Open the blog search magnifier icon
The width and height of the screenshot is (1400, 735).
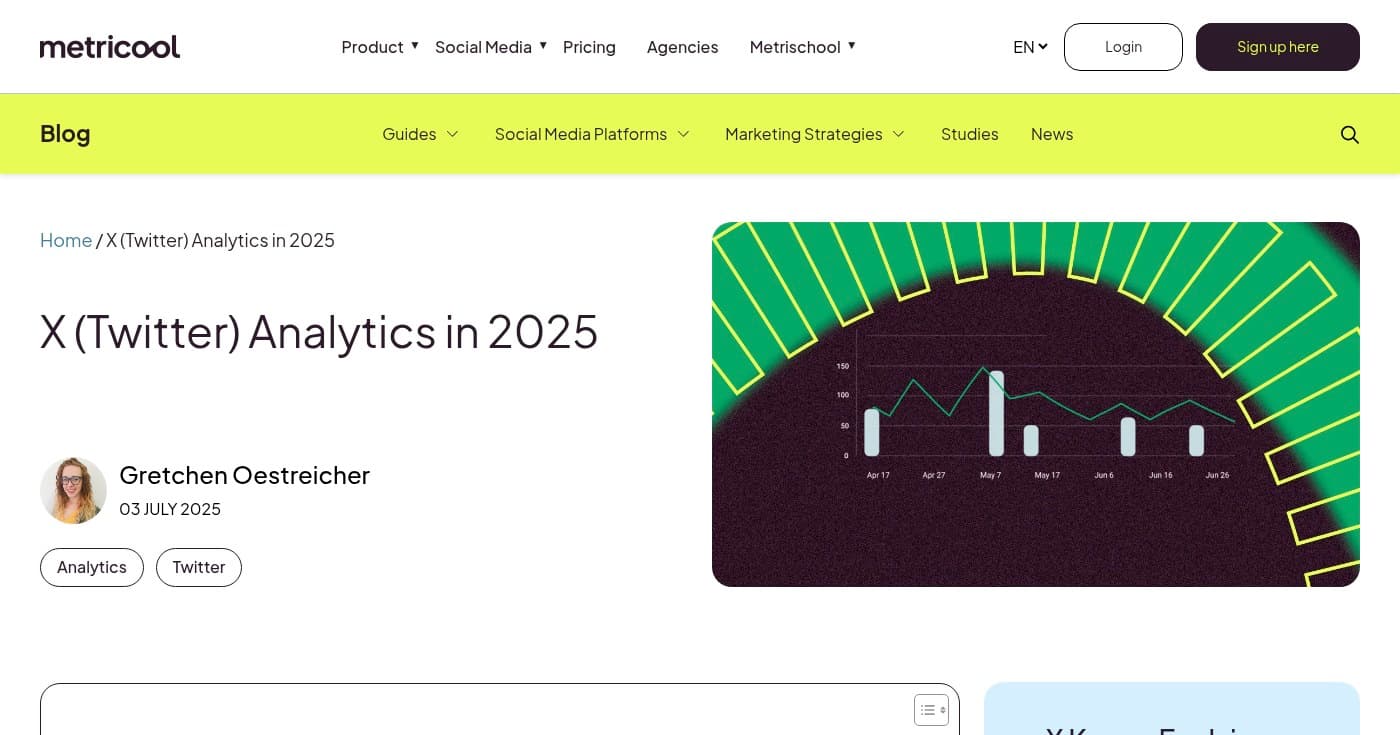[1349, 134]
